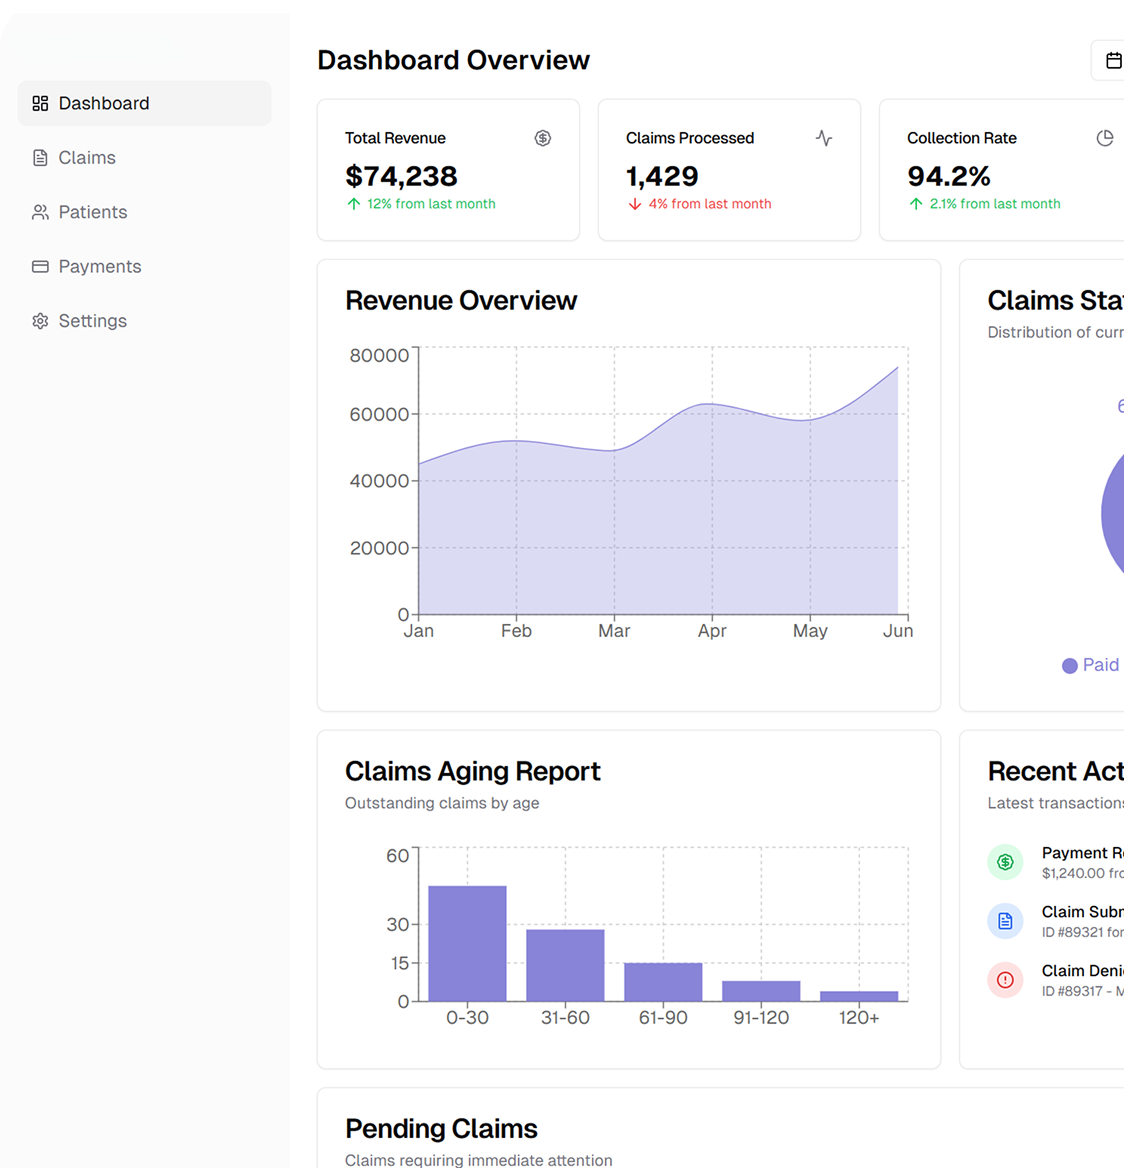Click the Settings gear icon in sidebar

(x=40, y=321)
